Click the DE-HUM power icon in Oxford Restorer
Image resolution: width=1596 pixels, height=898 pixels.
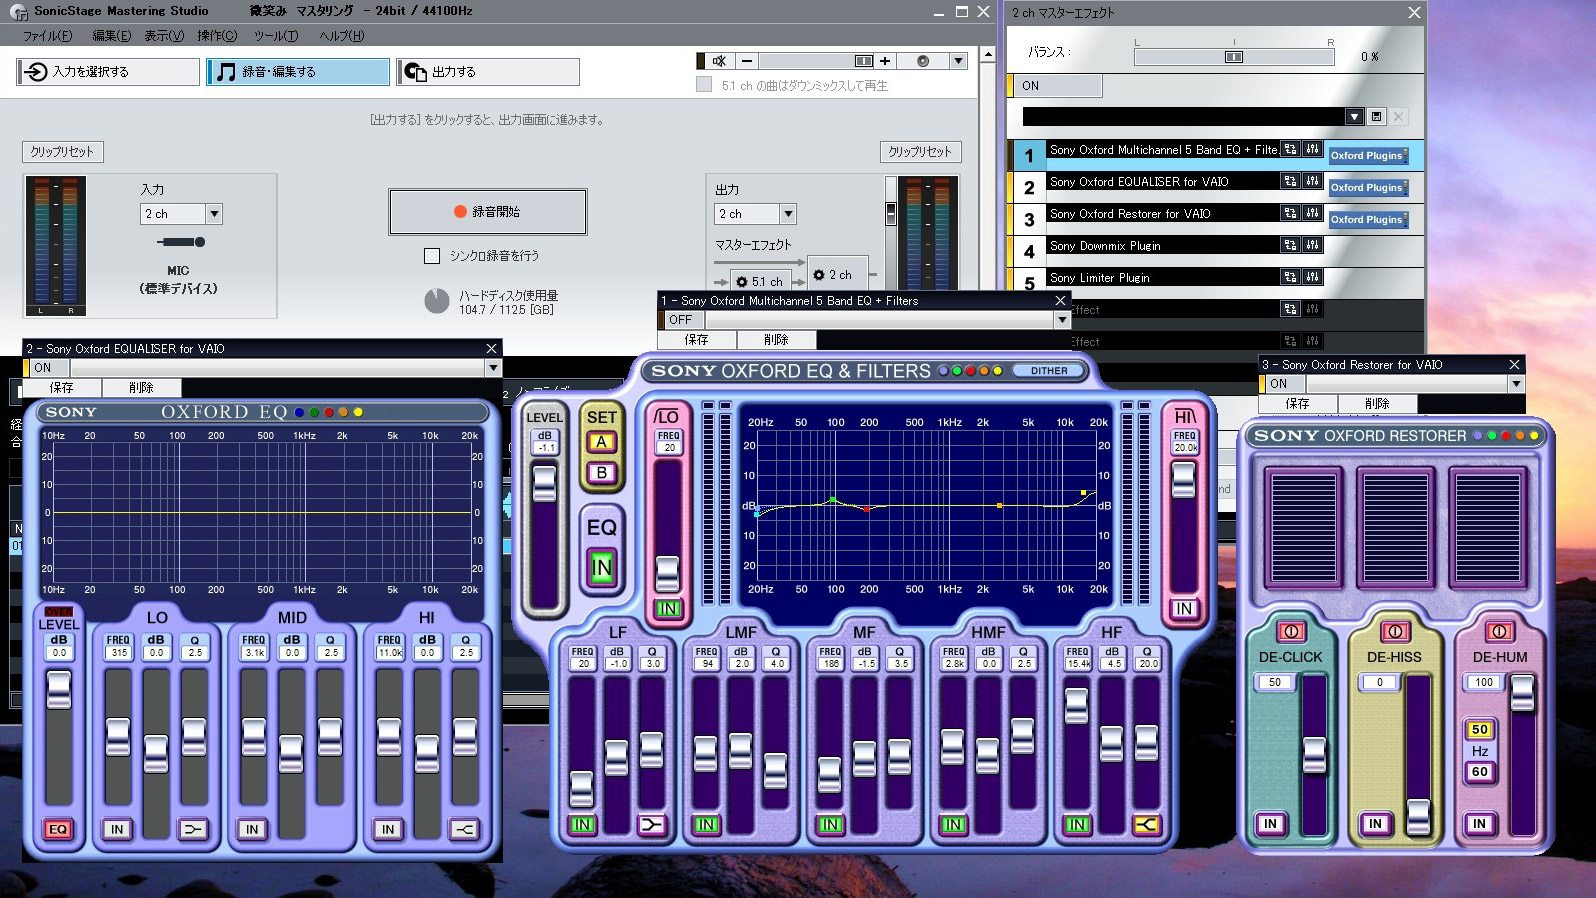(1499, 632)
